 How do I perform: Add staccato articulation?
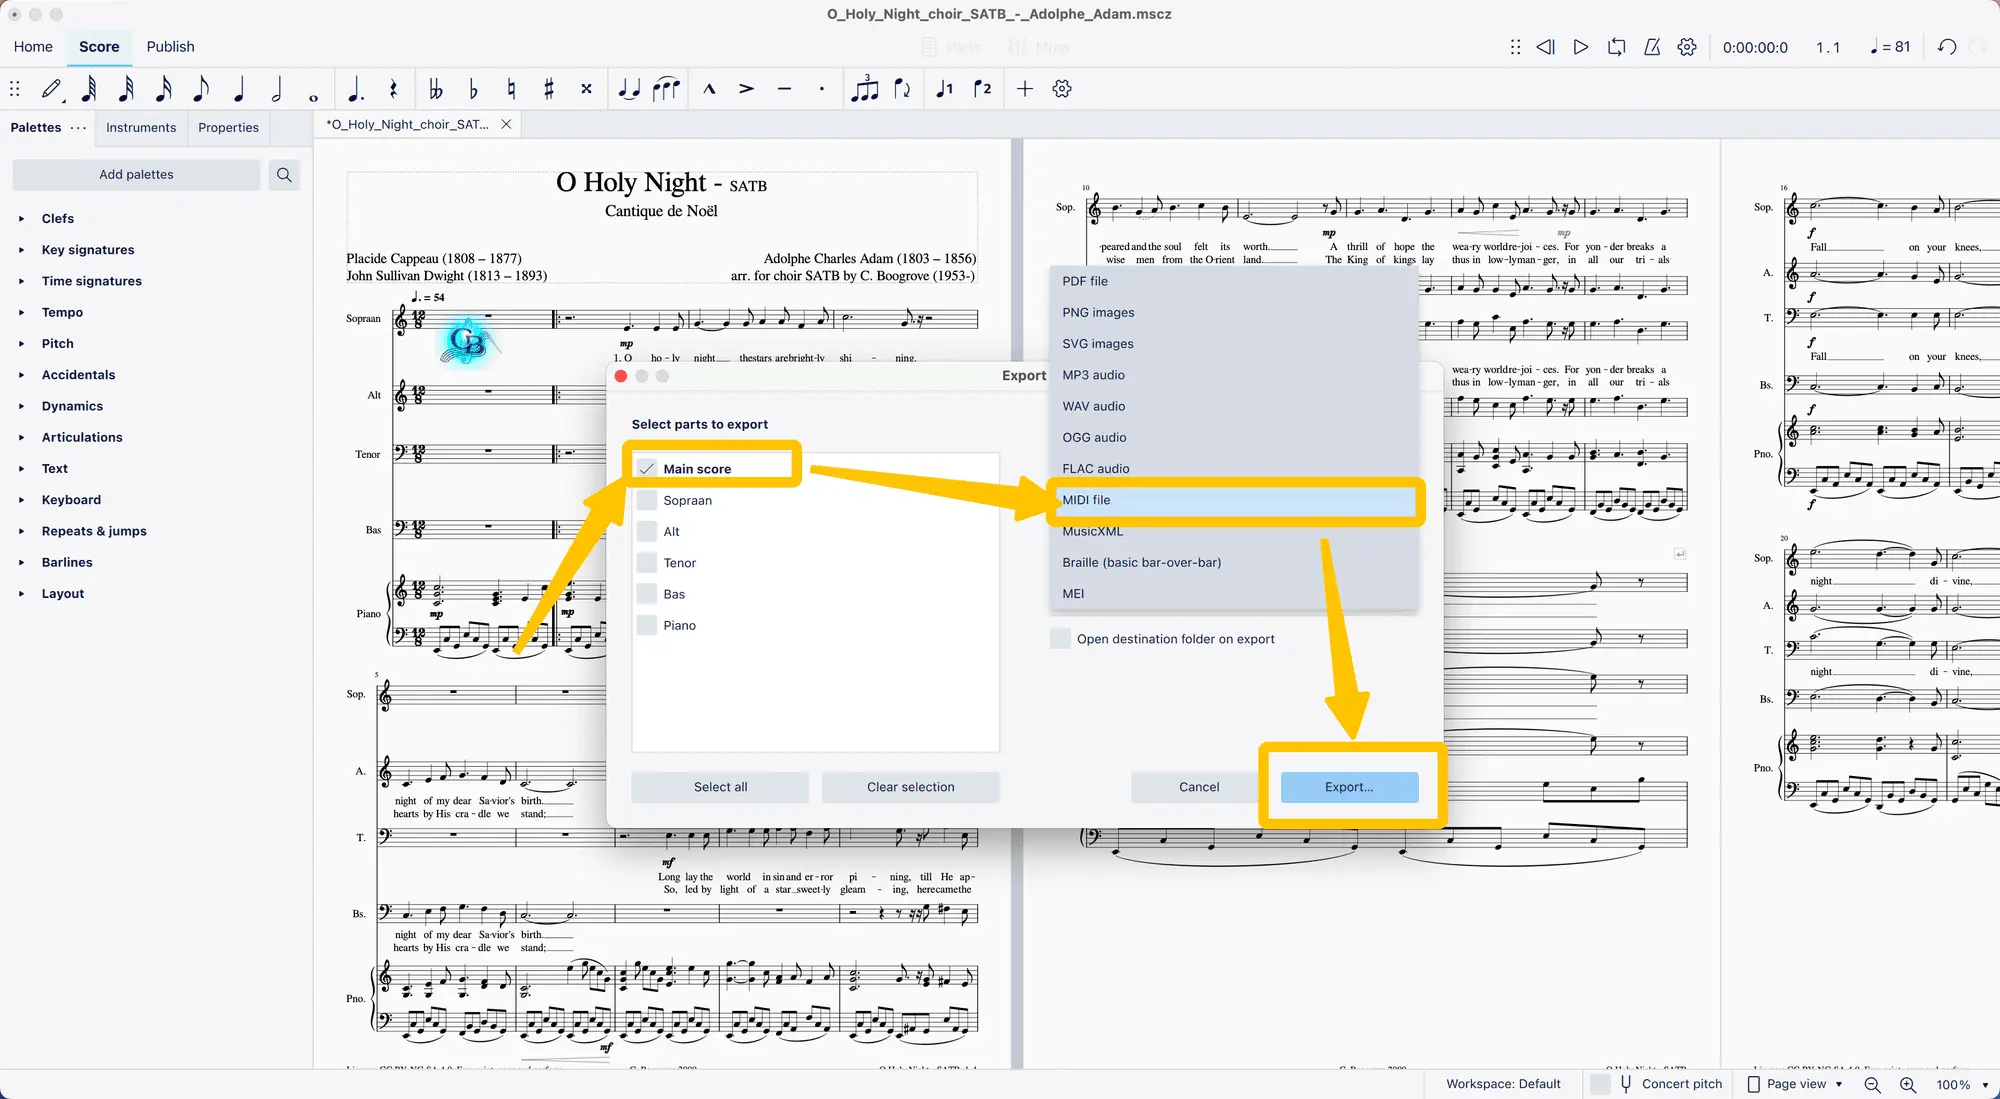click(822, 89)
